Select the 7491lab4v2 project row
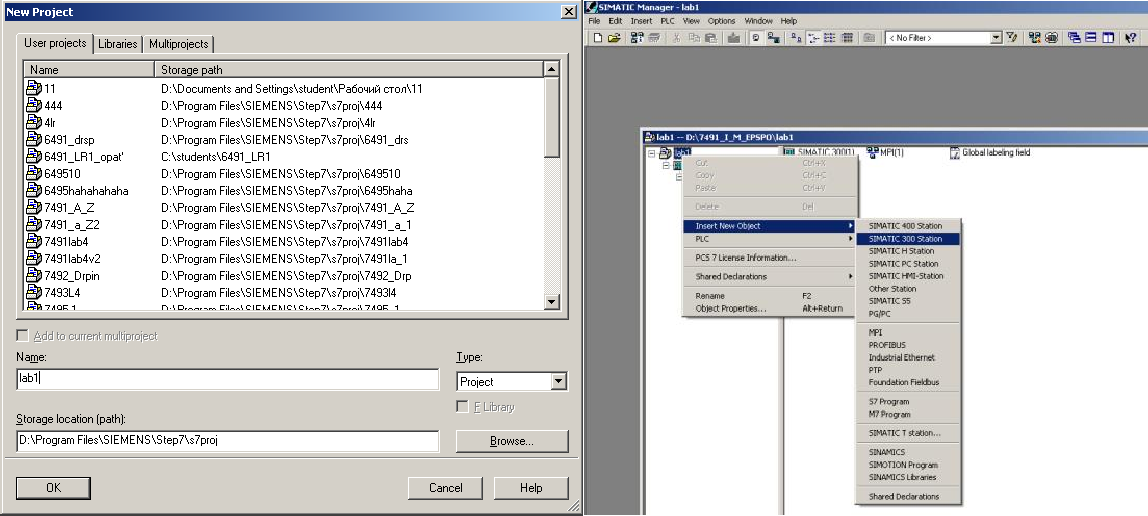1148x516 pixels. click(x=285, y=259)
